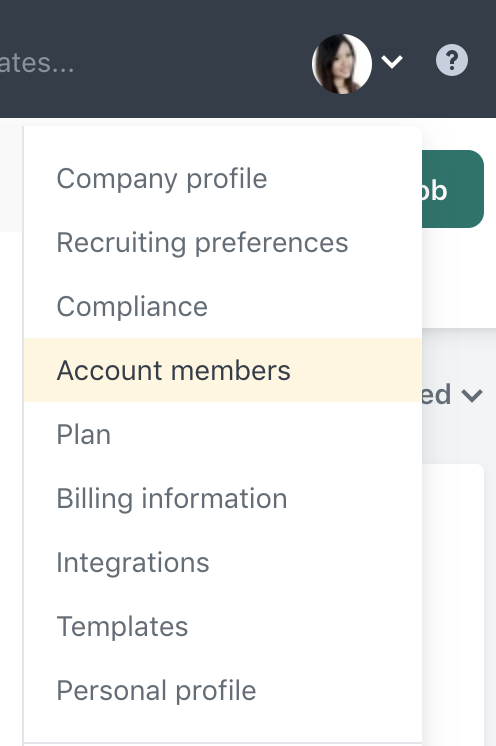Click the partially hidden "ed" dropdown label
This screenshot has width=496, height=746.
coord(436,394)
